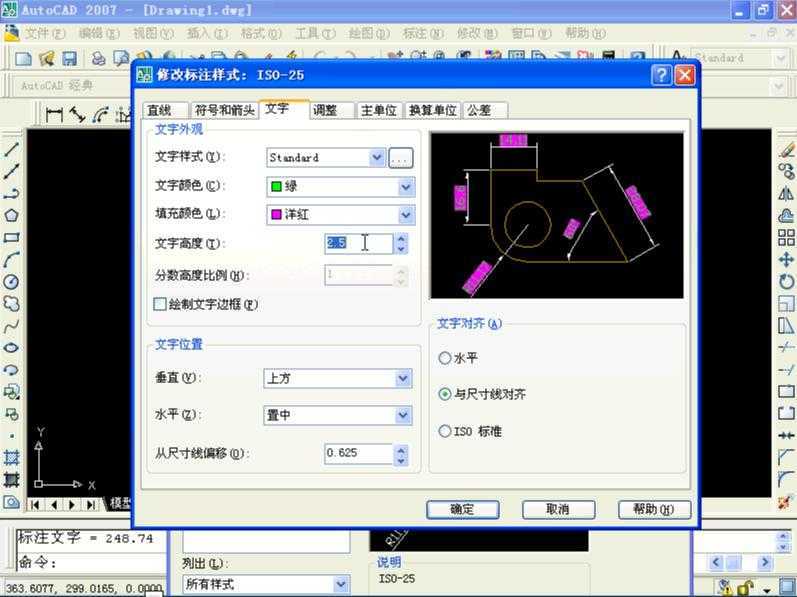
Task: Click the 命令 command line input
Action: click(91, 563)
